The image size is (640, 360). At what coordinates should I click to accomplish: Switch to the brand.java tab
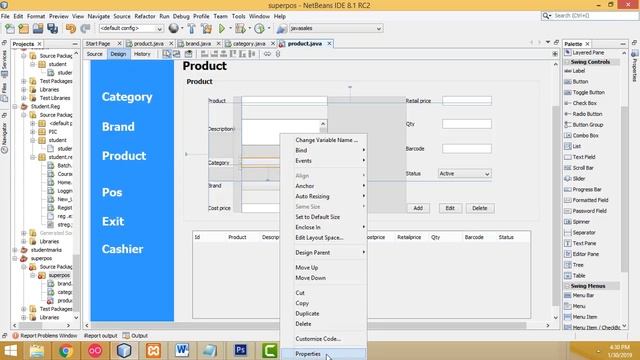tap(198, 44)
